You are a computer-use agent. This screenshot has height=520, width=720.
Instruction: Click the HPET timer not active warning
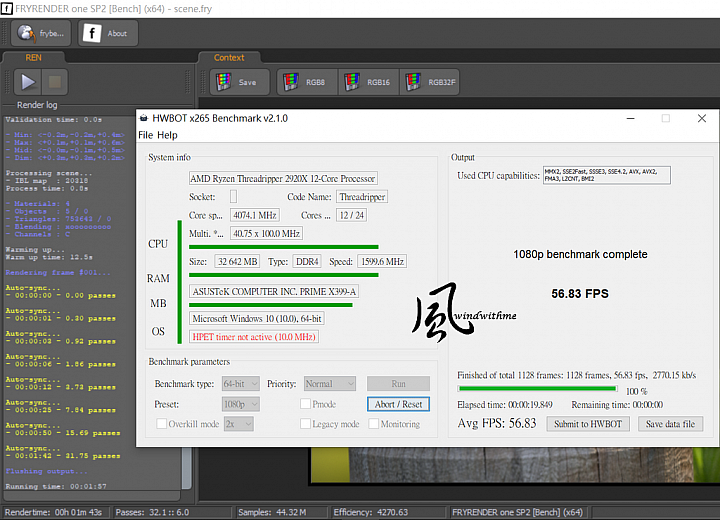pos(254,337)
